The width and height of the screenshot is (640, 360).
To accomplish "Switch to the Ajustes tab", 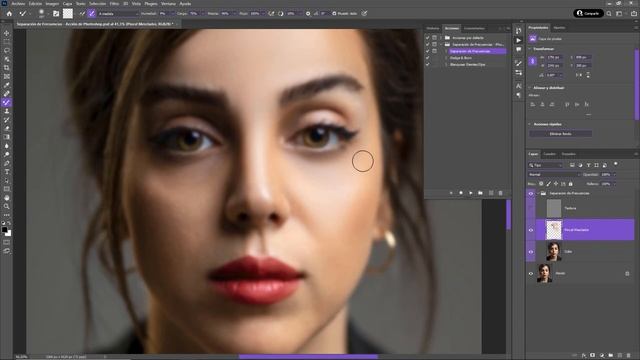I will click(559, 28).
